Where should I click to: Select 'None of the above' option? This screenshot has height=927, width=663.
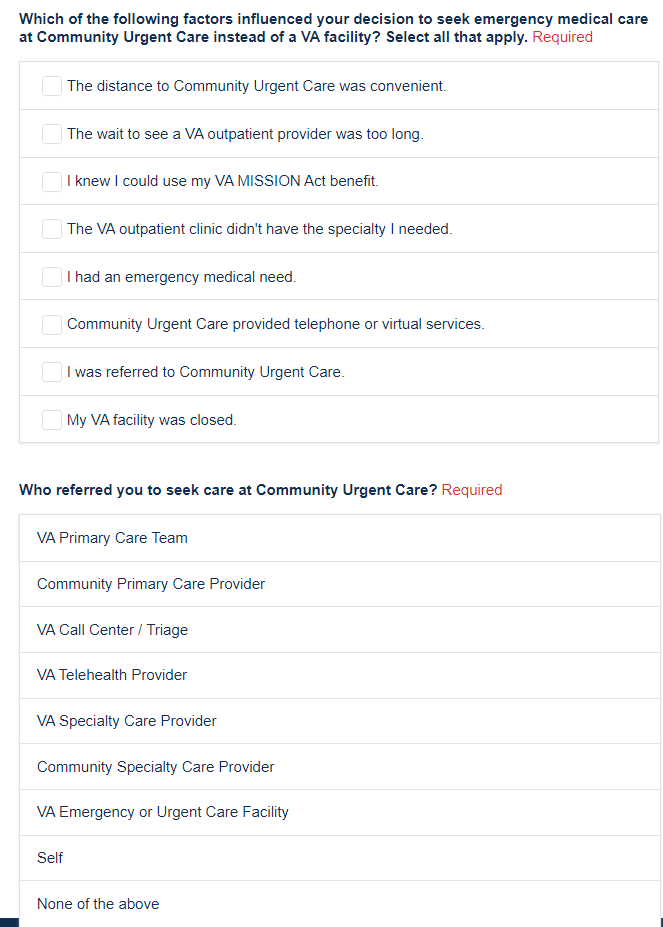[98, 904]
